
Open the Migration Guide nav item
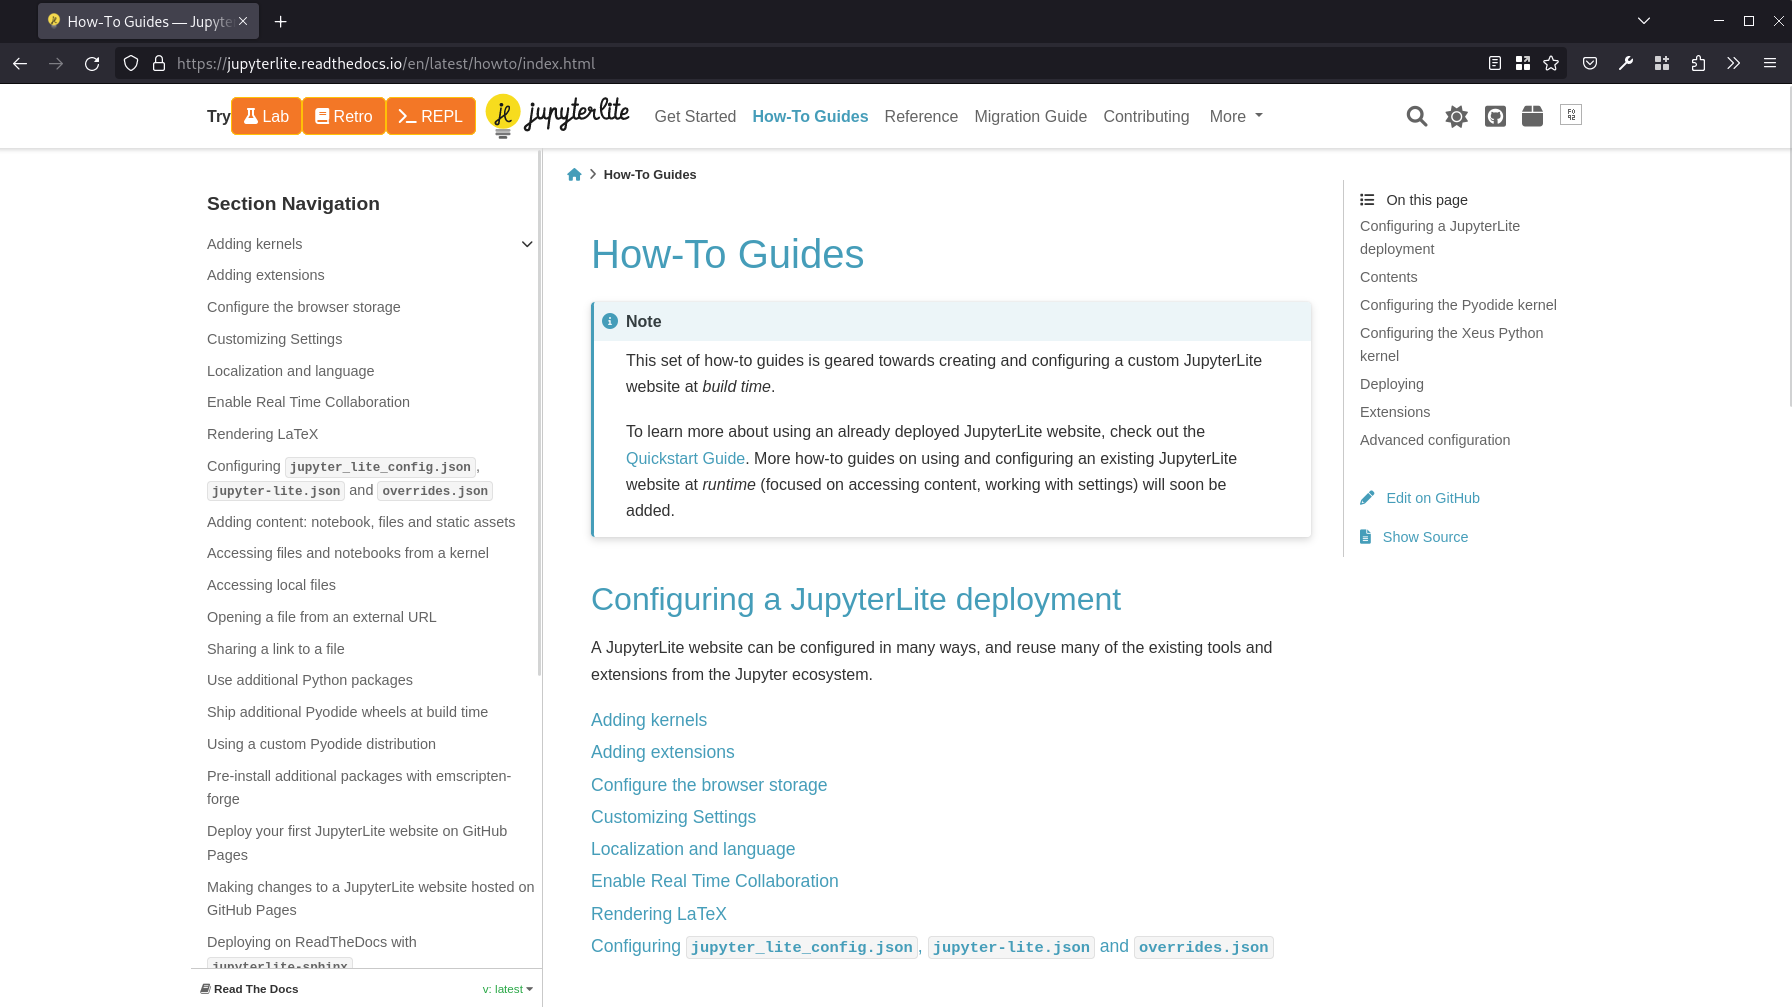pyautogui.click(x=1031, y=116)
